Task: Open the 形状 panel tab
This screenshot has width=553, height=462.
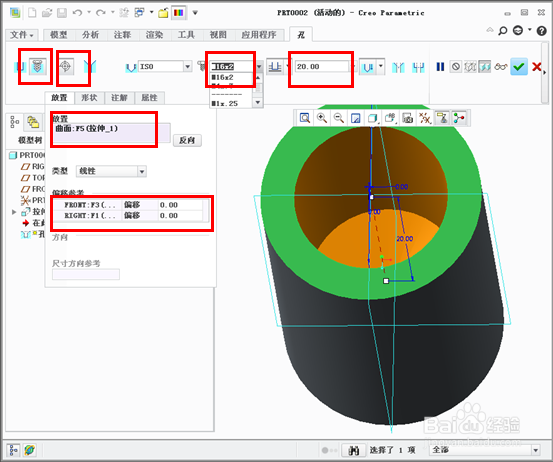Action: (89, 98)
